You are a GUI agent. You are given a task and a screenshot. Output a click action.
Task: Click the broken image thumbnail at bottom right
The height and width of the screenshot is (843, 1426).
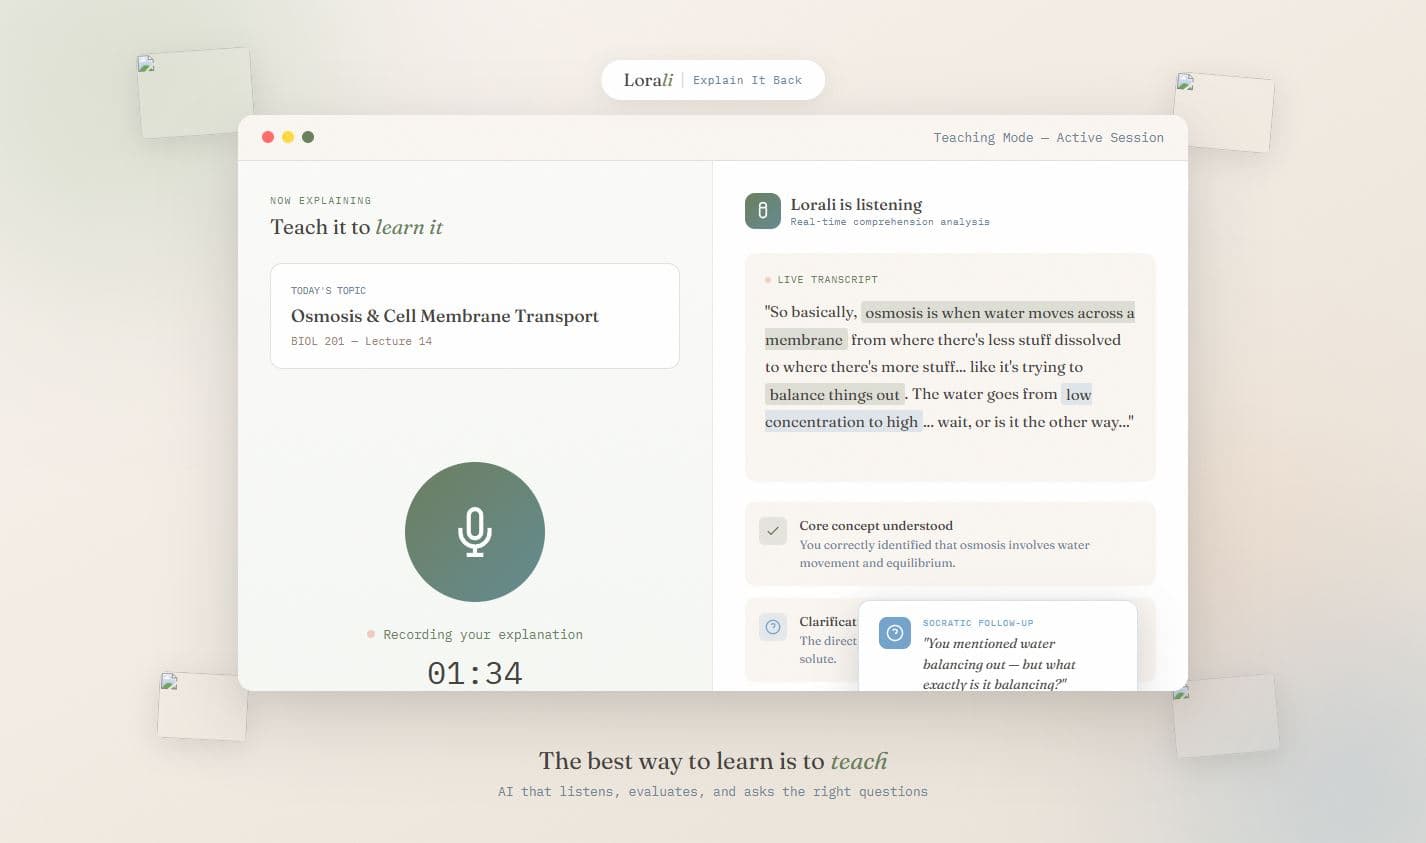click(1225, 716)
